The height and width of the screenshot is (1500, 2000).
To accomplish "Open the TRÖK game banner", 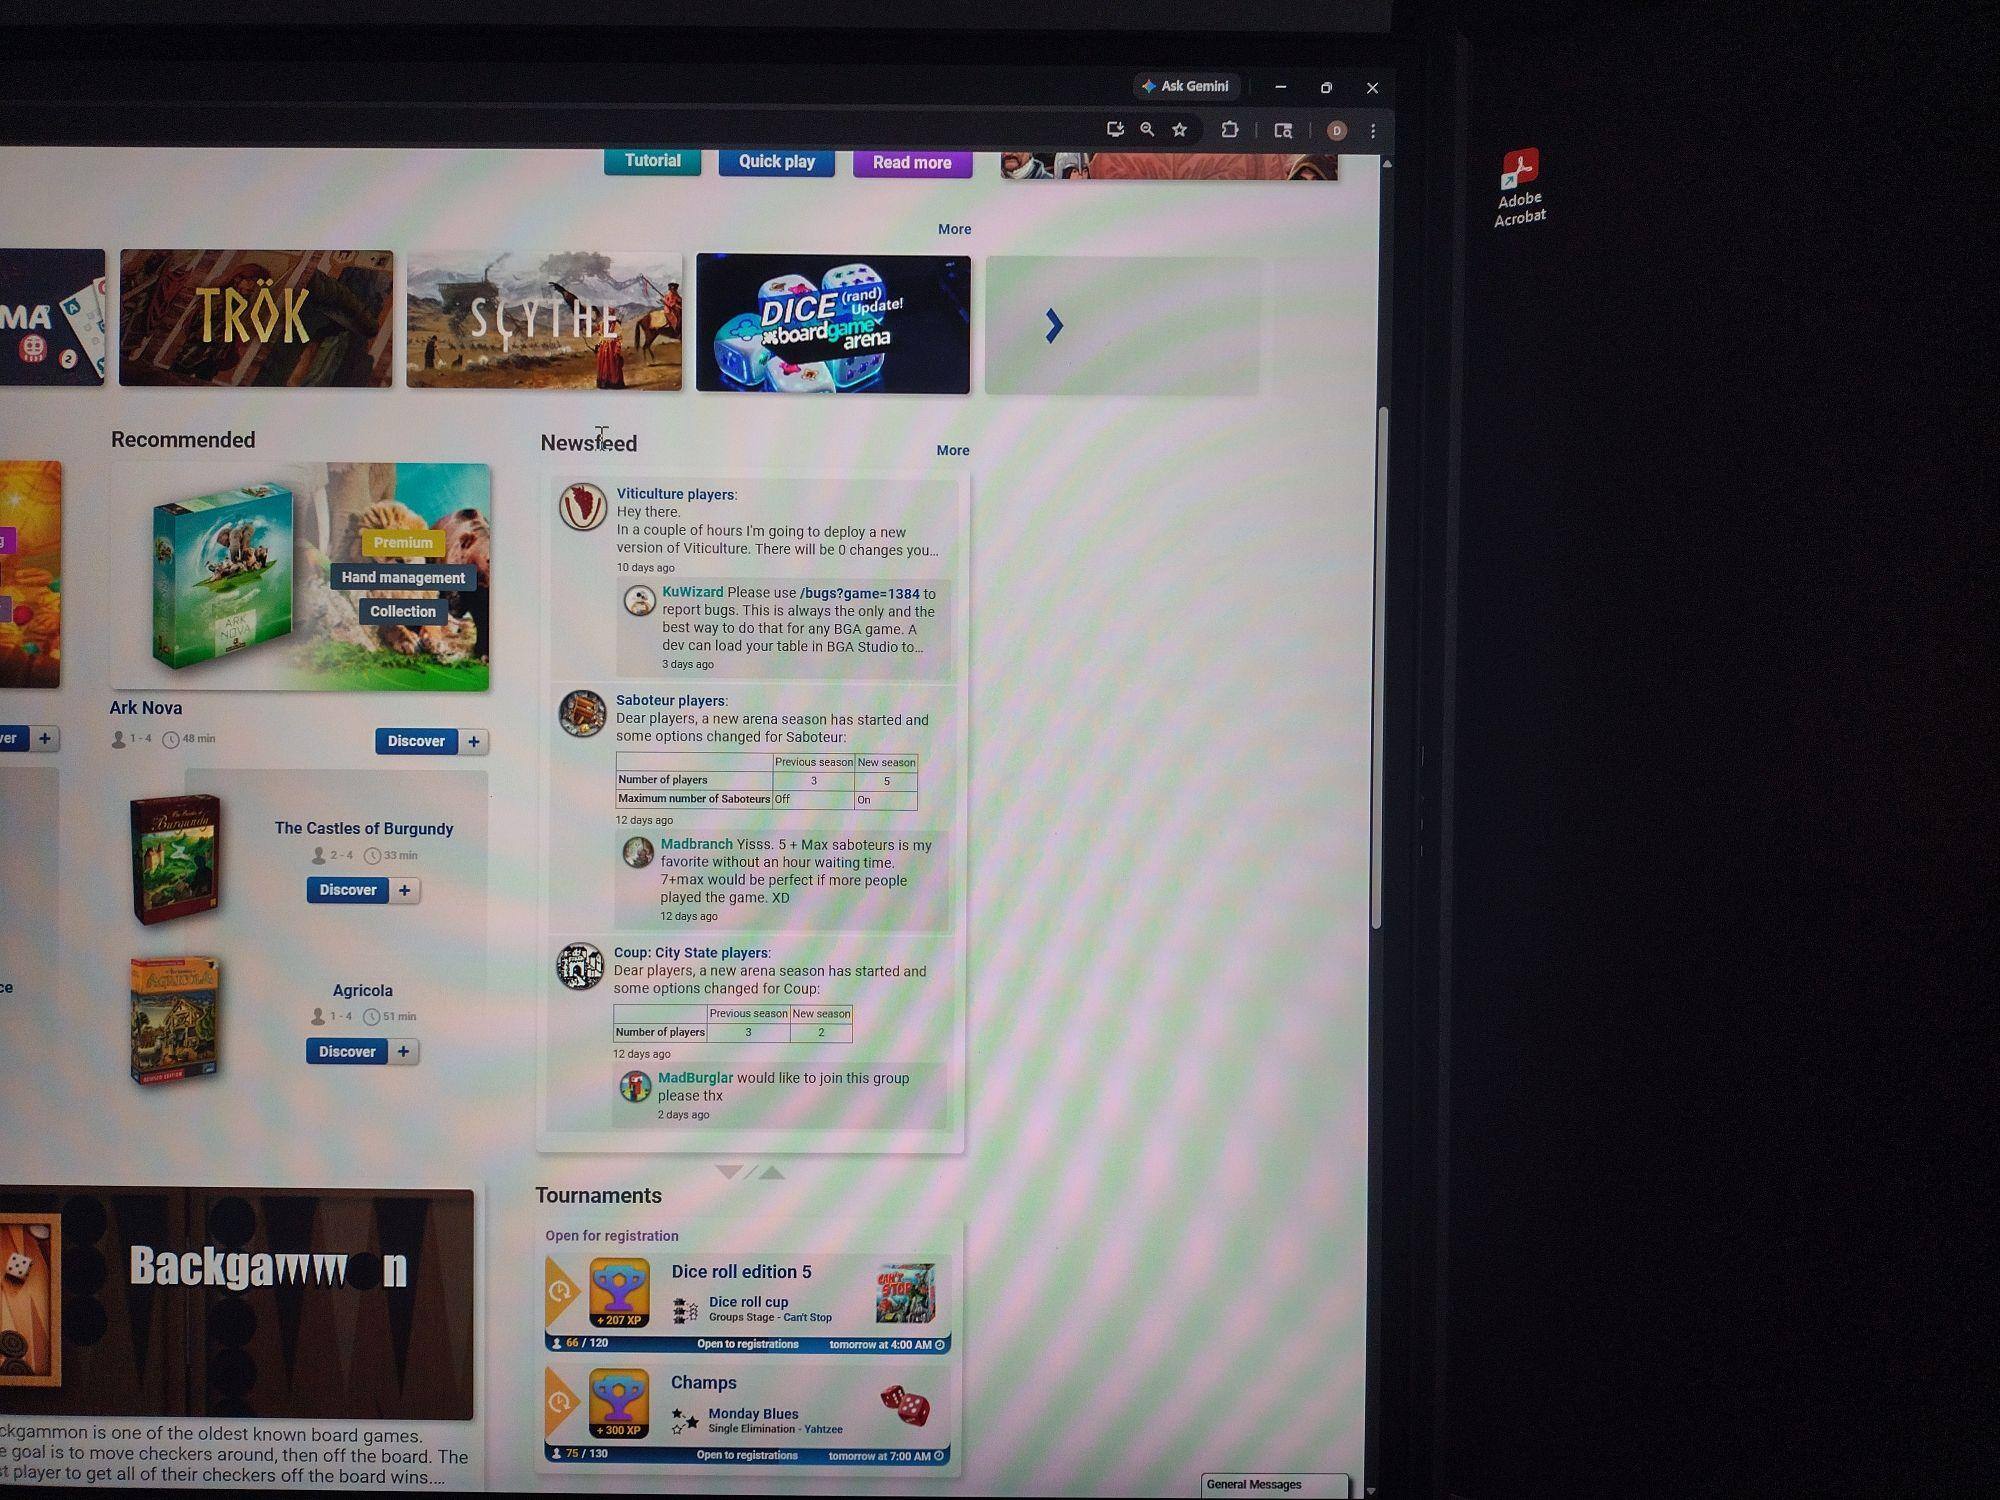I will click(x=256, y=318).
